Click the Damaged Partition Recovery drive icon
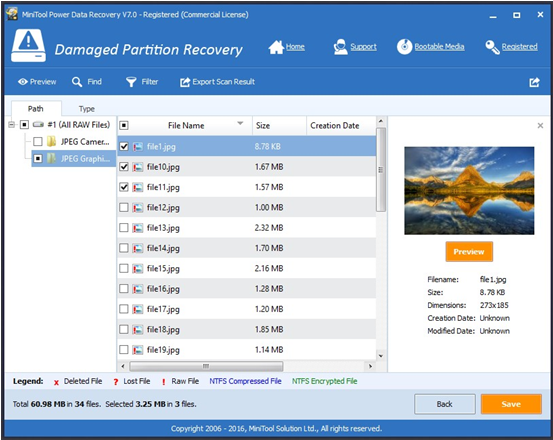553x440 pixels. (x=28, y=46)
